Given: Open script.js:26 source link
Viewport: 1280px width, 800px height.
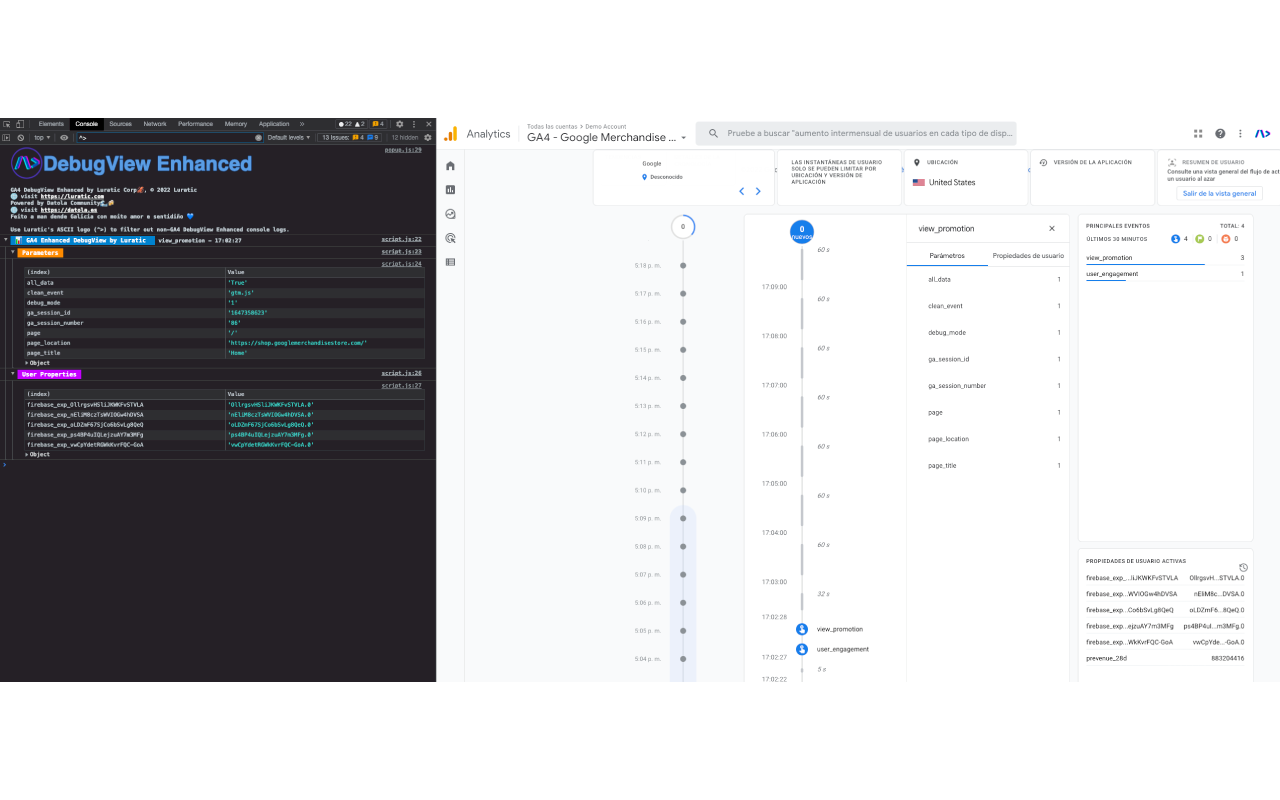Looking at the screenshot, I should coord(402,373).
